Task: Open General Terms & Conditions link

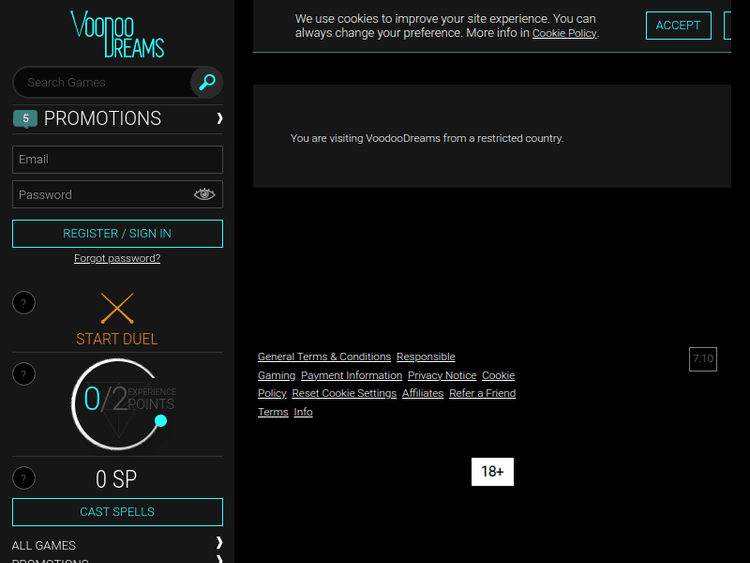Action: (324, 357)
